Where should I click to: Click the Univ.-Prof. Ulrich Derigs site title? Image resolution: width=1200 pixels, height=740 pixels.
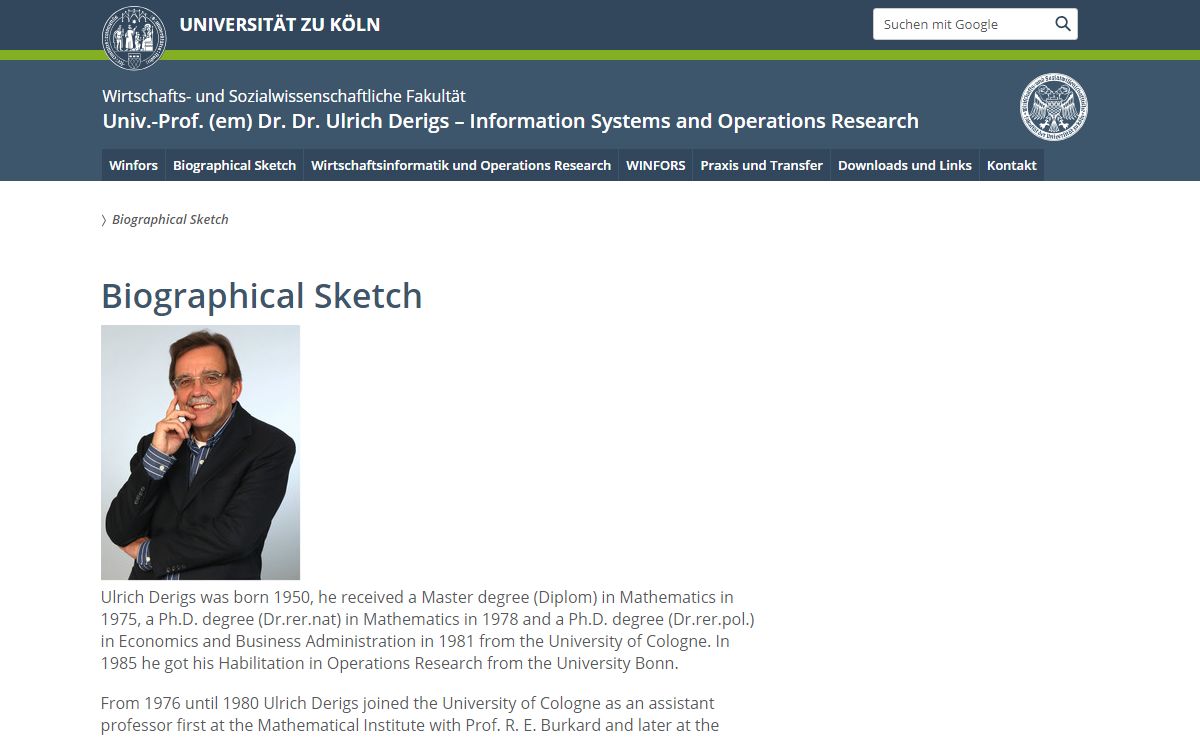(x=510, y=121)
